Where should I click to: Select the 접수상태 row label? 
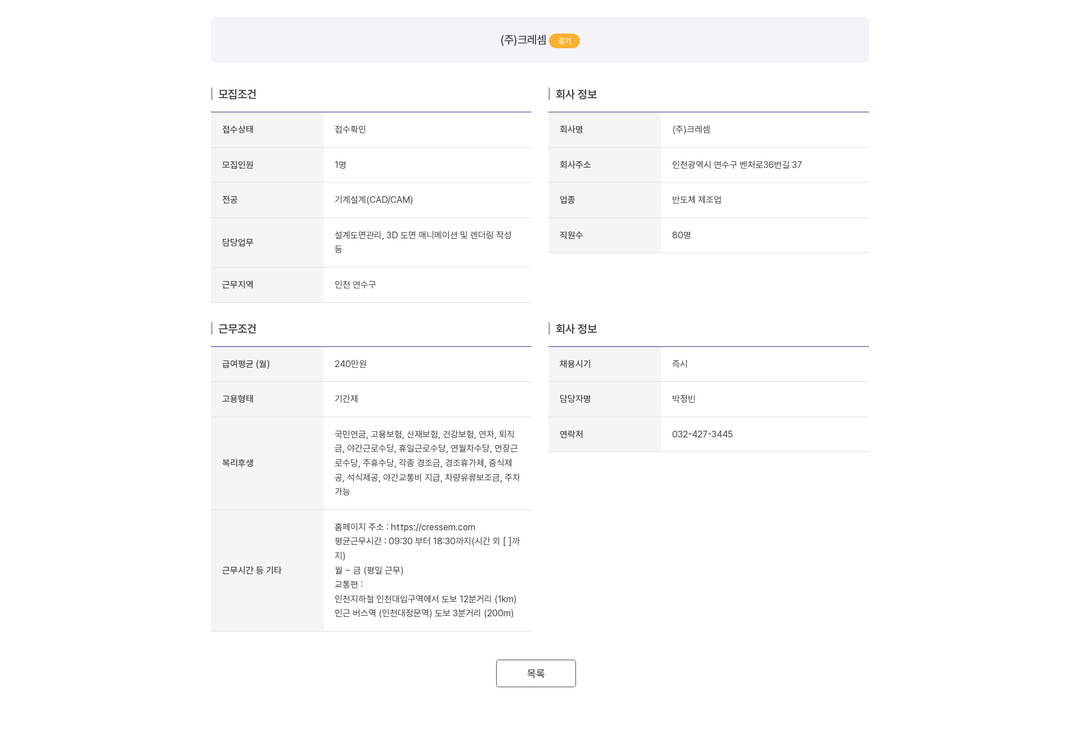pyautogui.click(x=237, y=129)
